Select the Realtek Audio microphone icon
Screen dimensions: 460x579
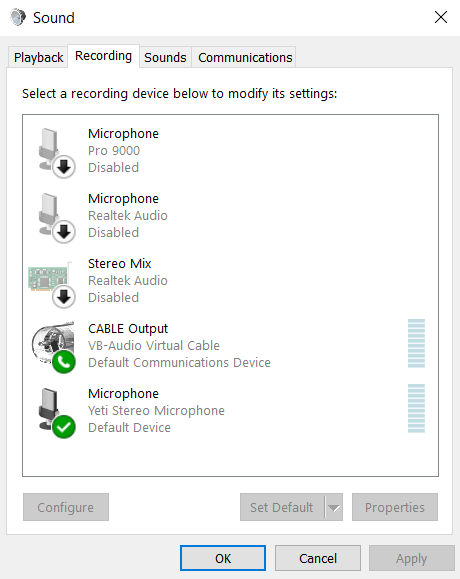(x=56, y=217)
